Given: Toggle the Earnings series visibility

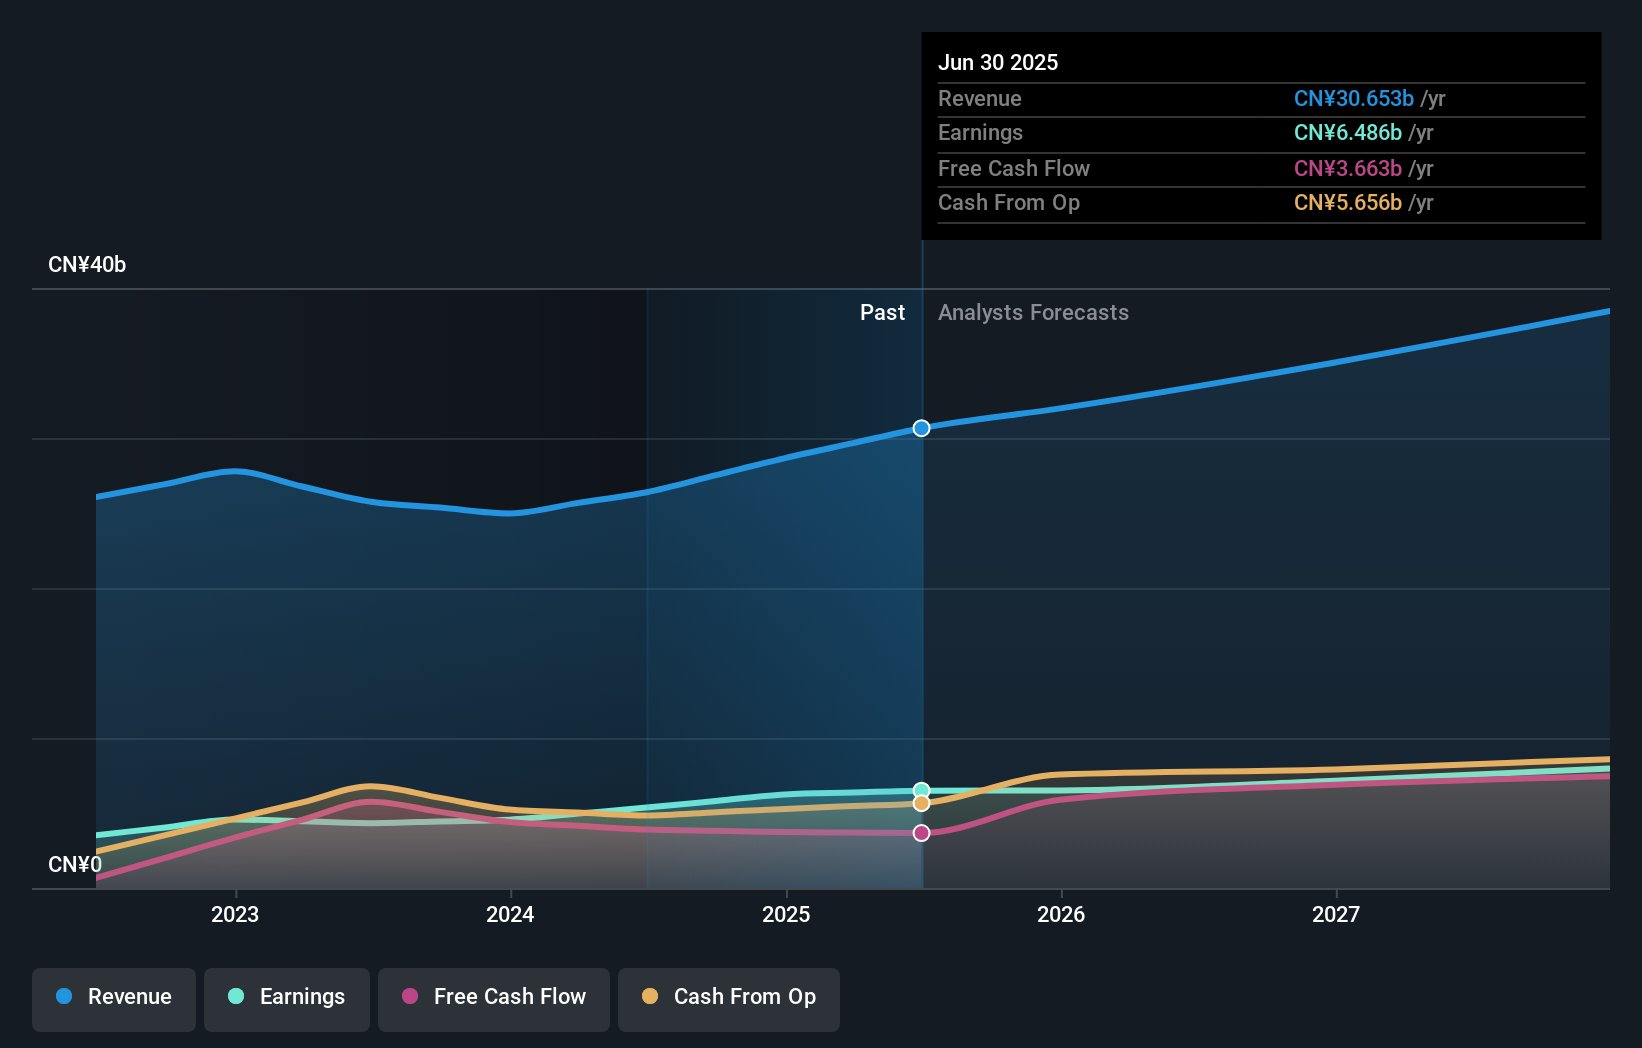Looking at the screenshot, I should [x=287, y=998].
